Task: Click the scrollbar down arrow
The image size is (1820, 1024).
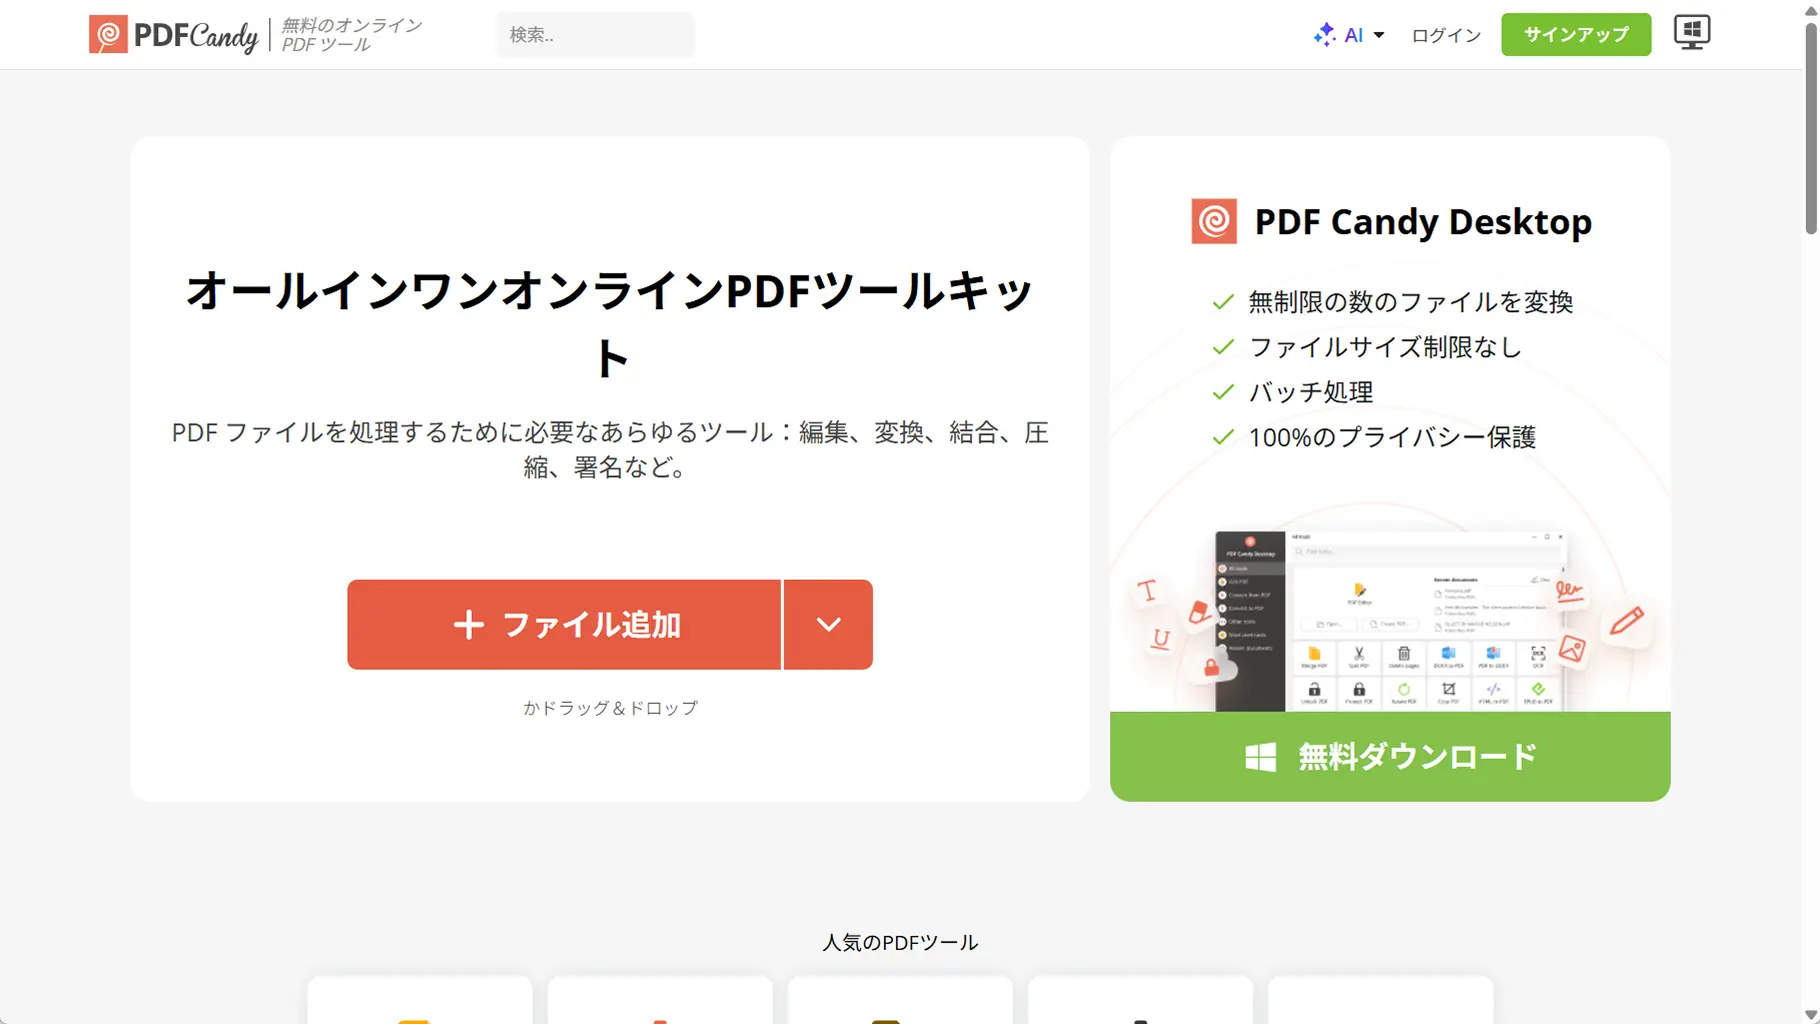Action: pos(1811,1015)
